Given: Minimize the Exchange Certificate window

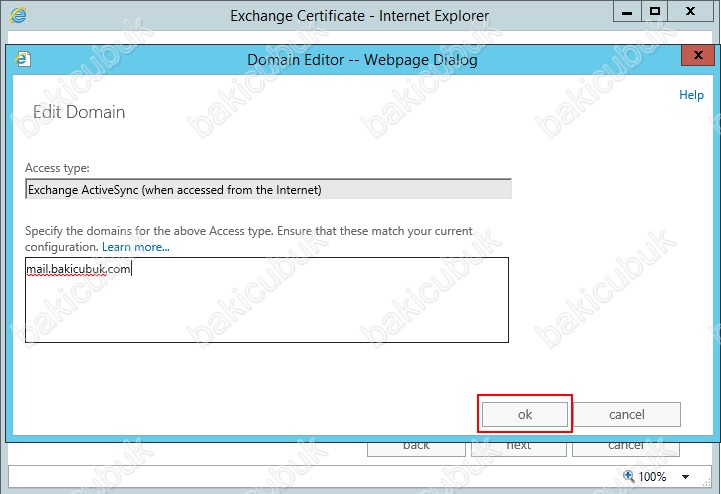Looking at the screenshot, I should [x=627, y=12].
